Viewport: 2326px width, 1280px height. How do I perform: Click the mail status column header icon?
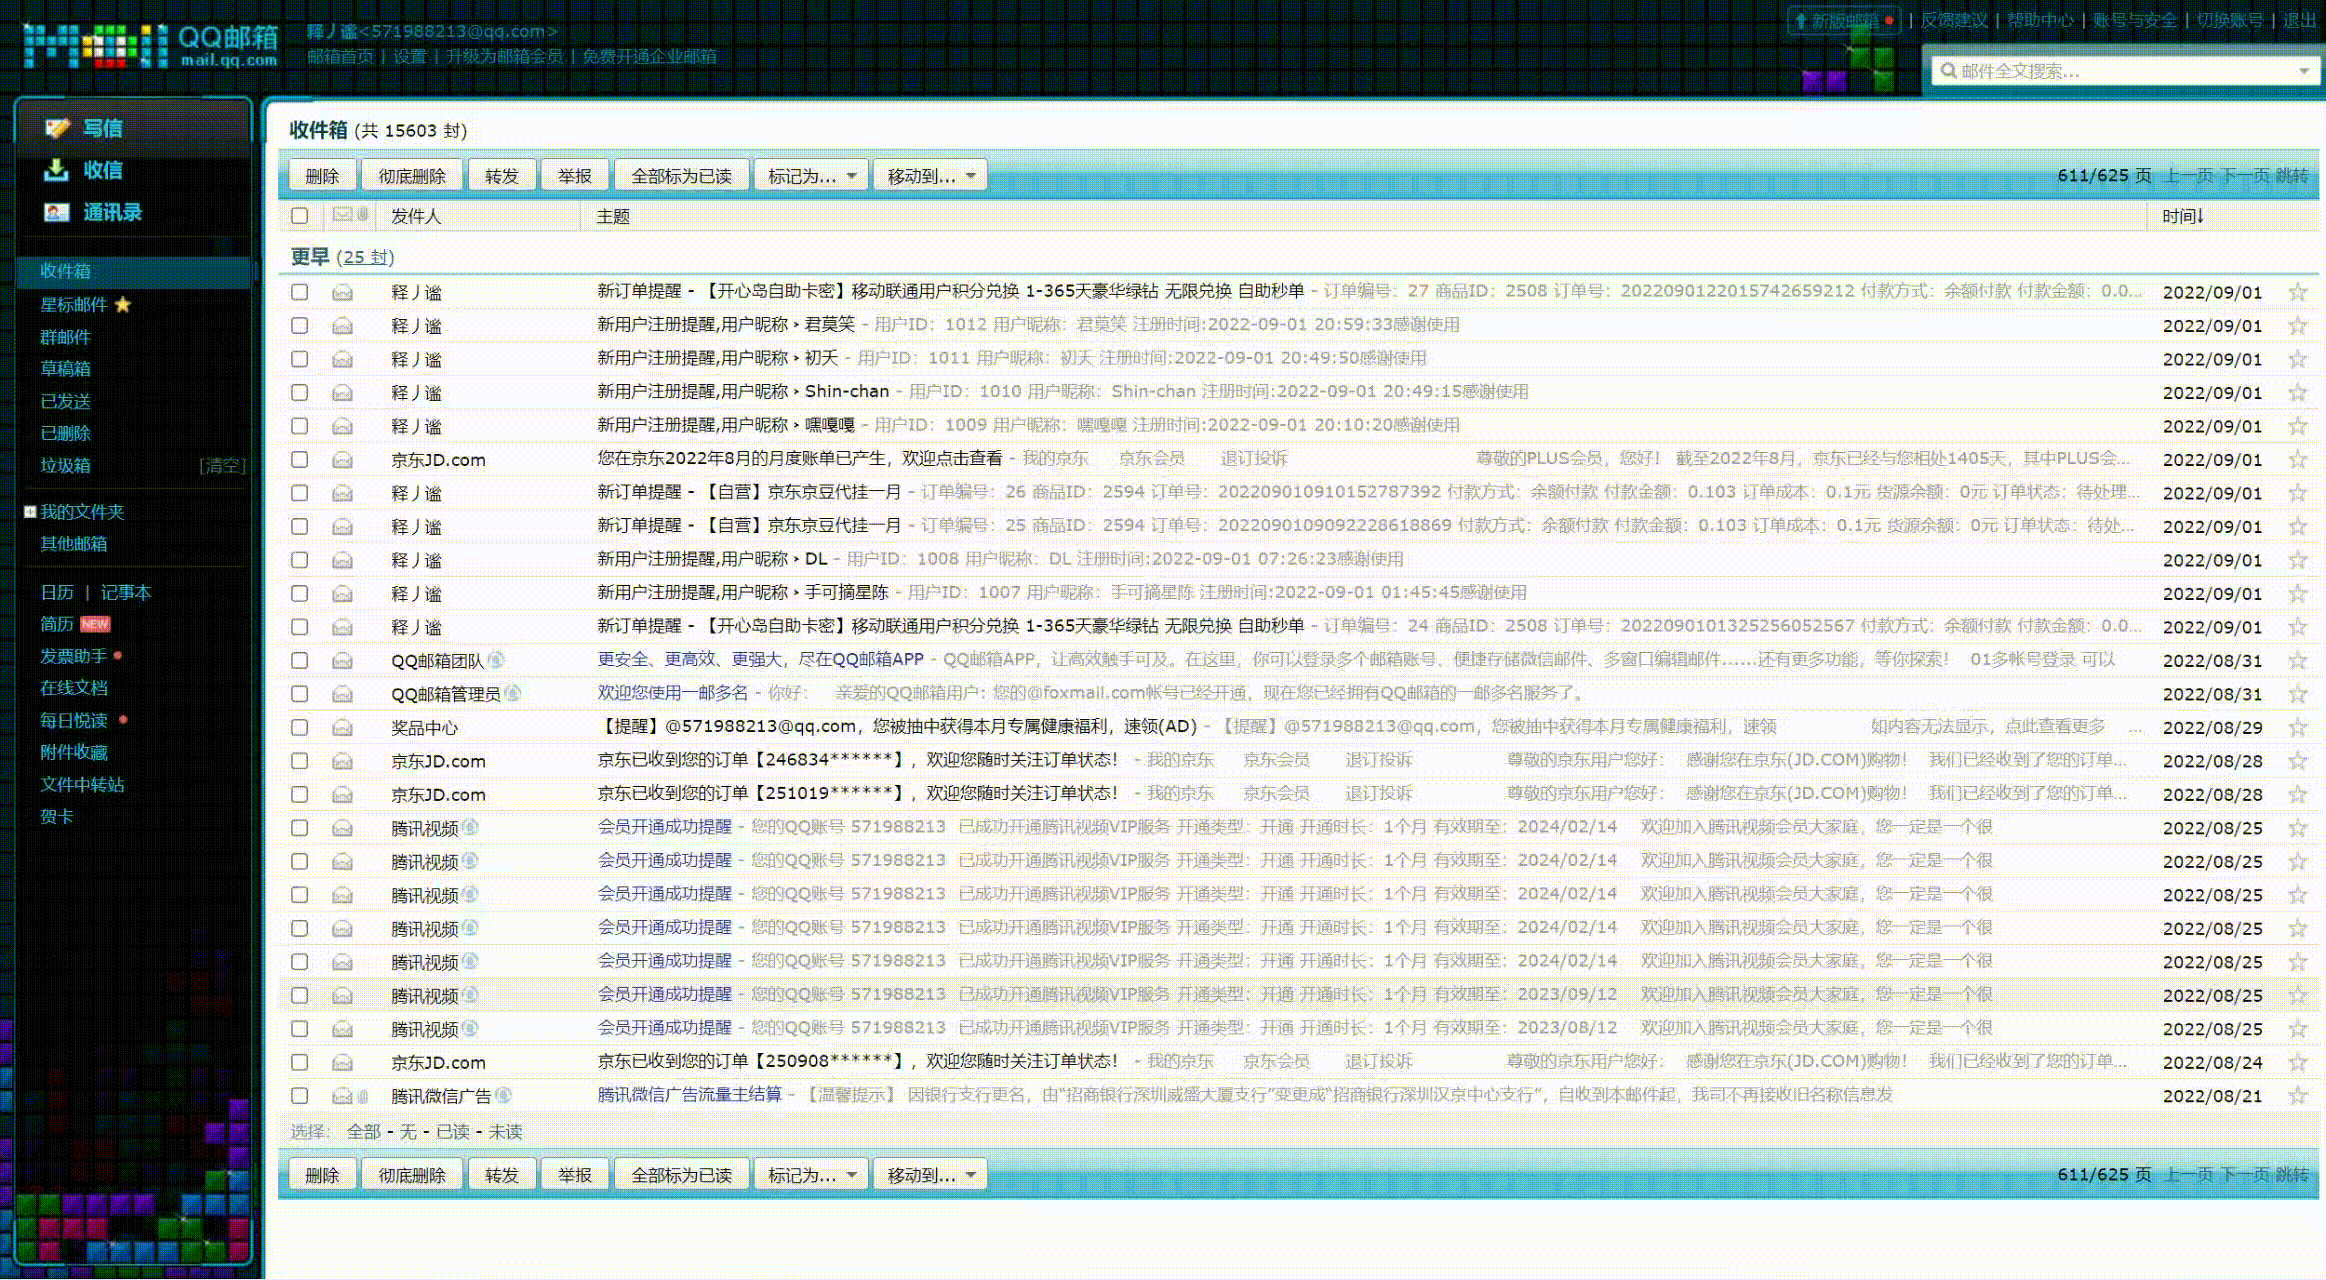343,215
